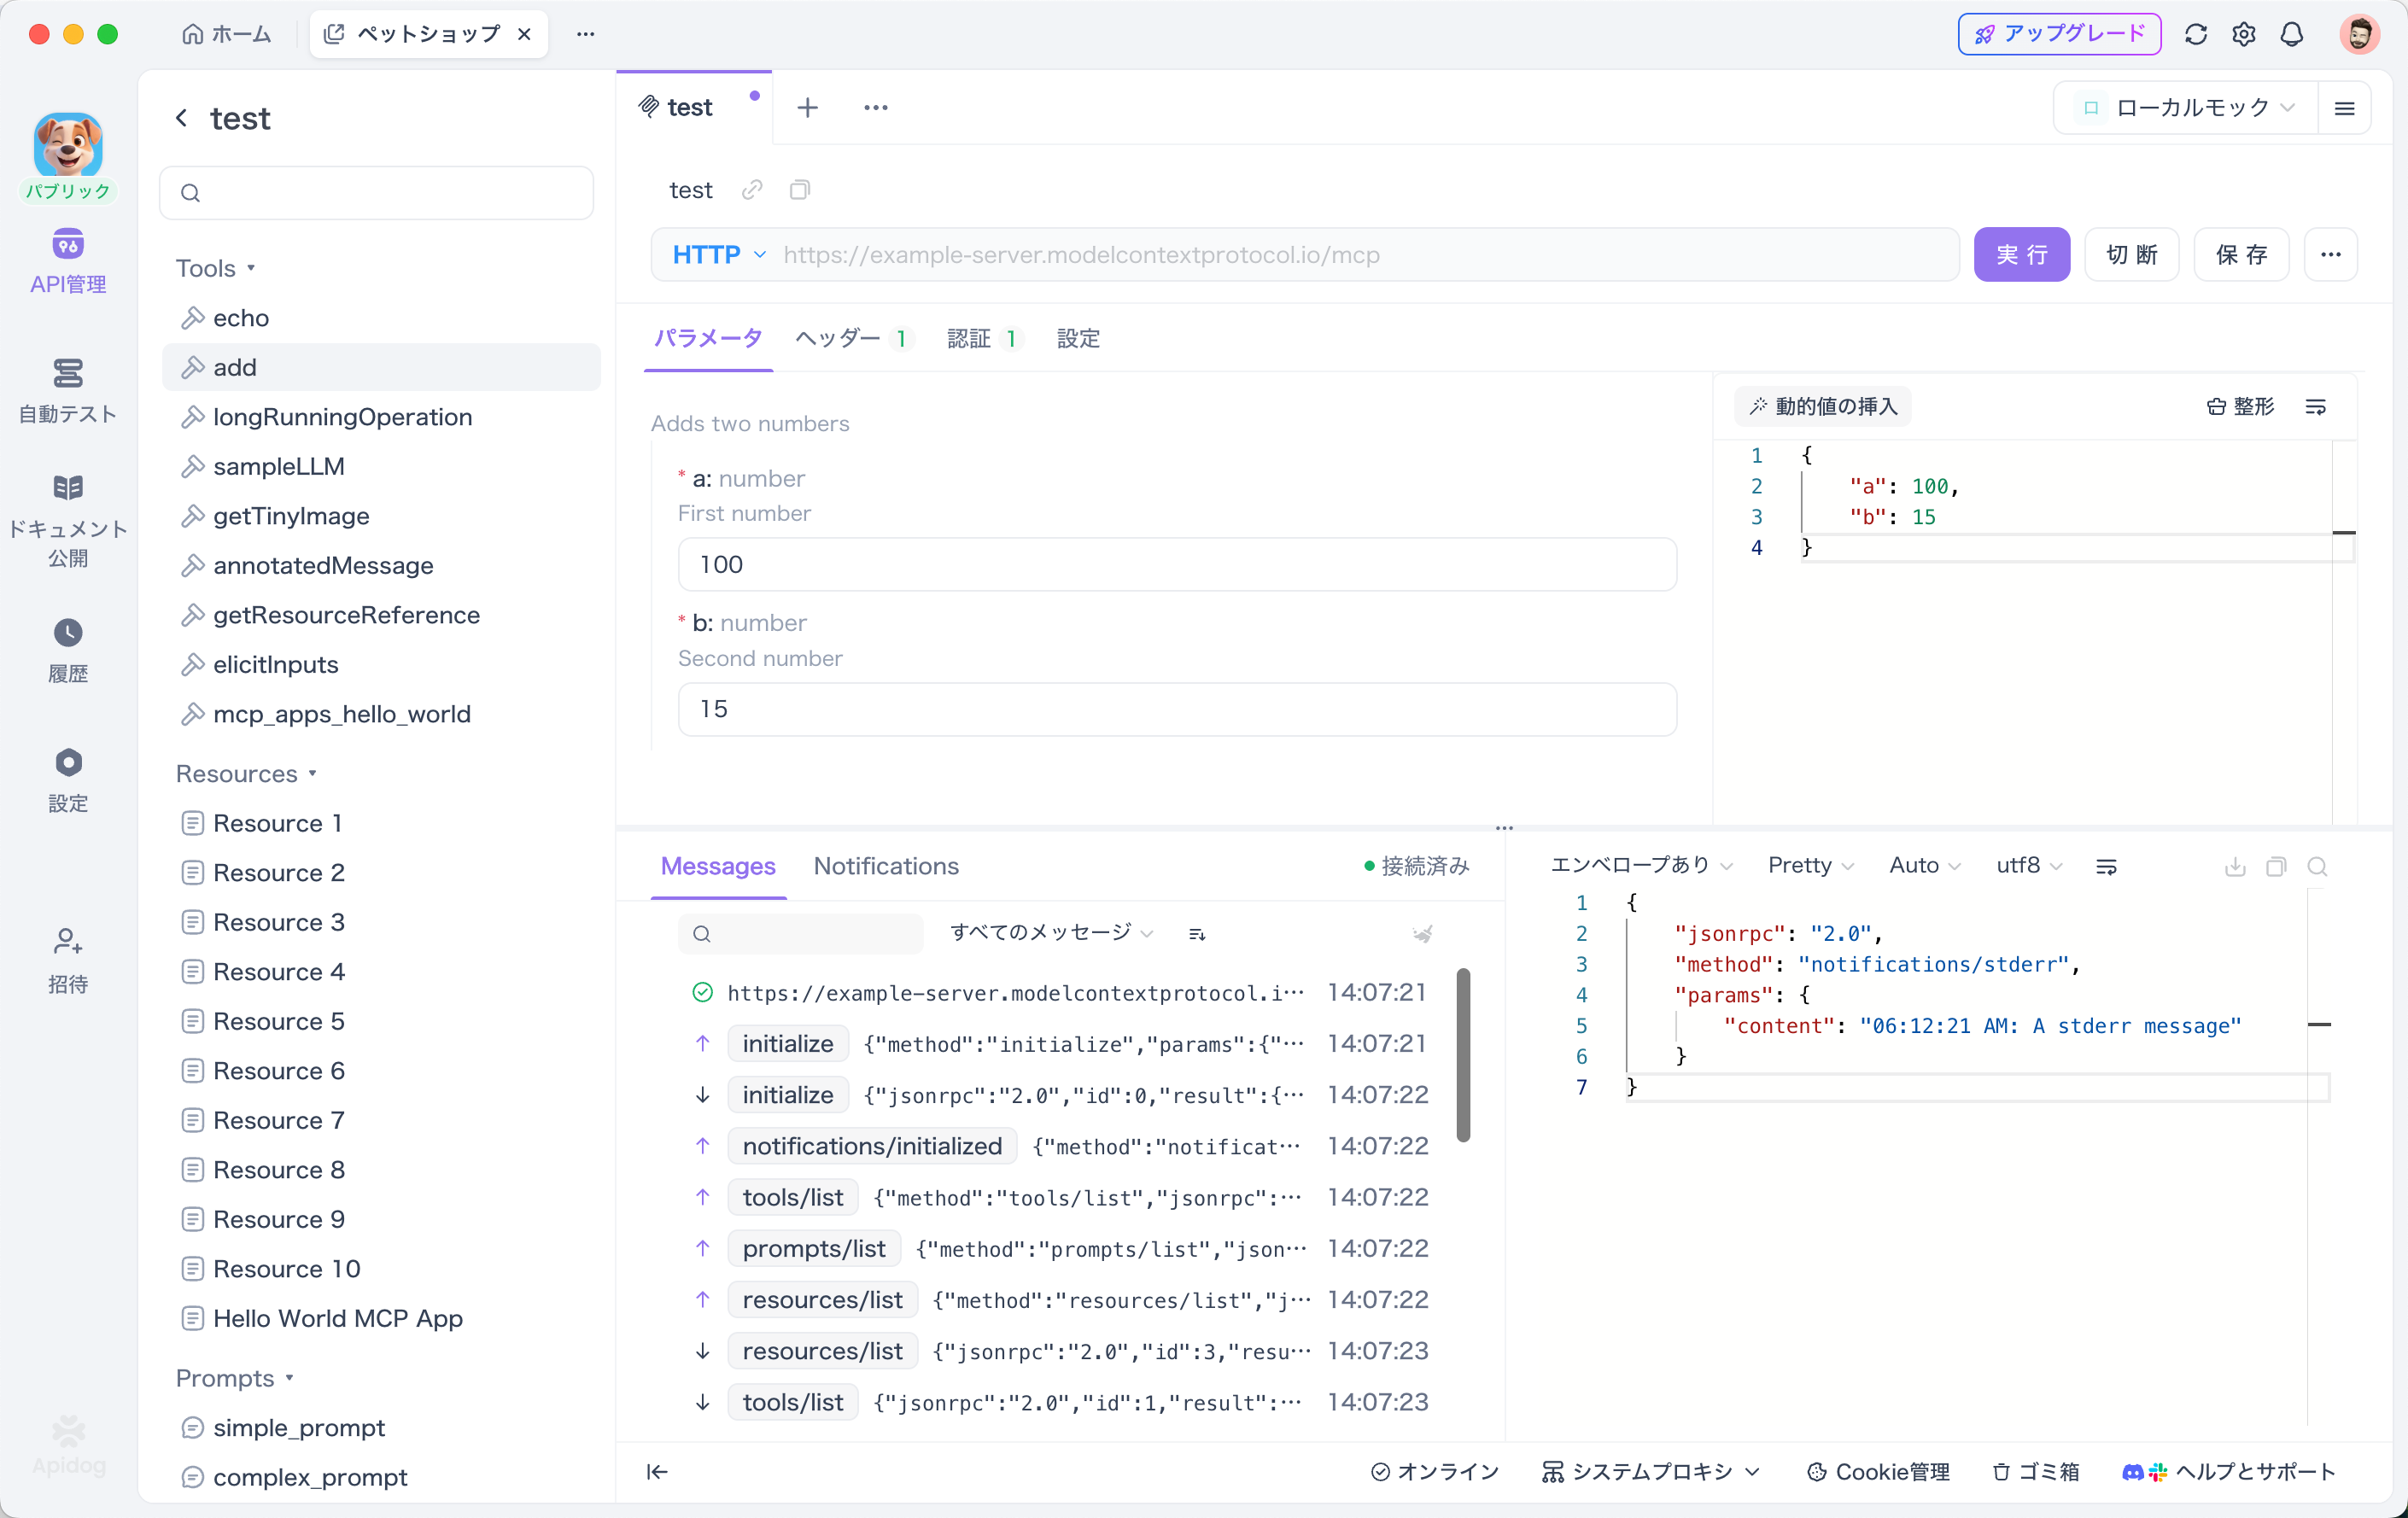Download the response using the download icon
Screen dimensions: 2408x1518
coord(2235,866)
